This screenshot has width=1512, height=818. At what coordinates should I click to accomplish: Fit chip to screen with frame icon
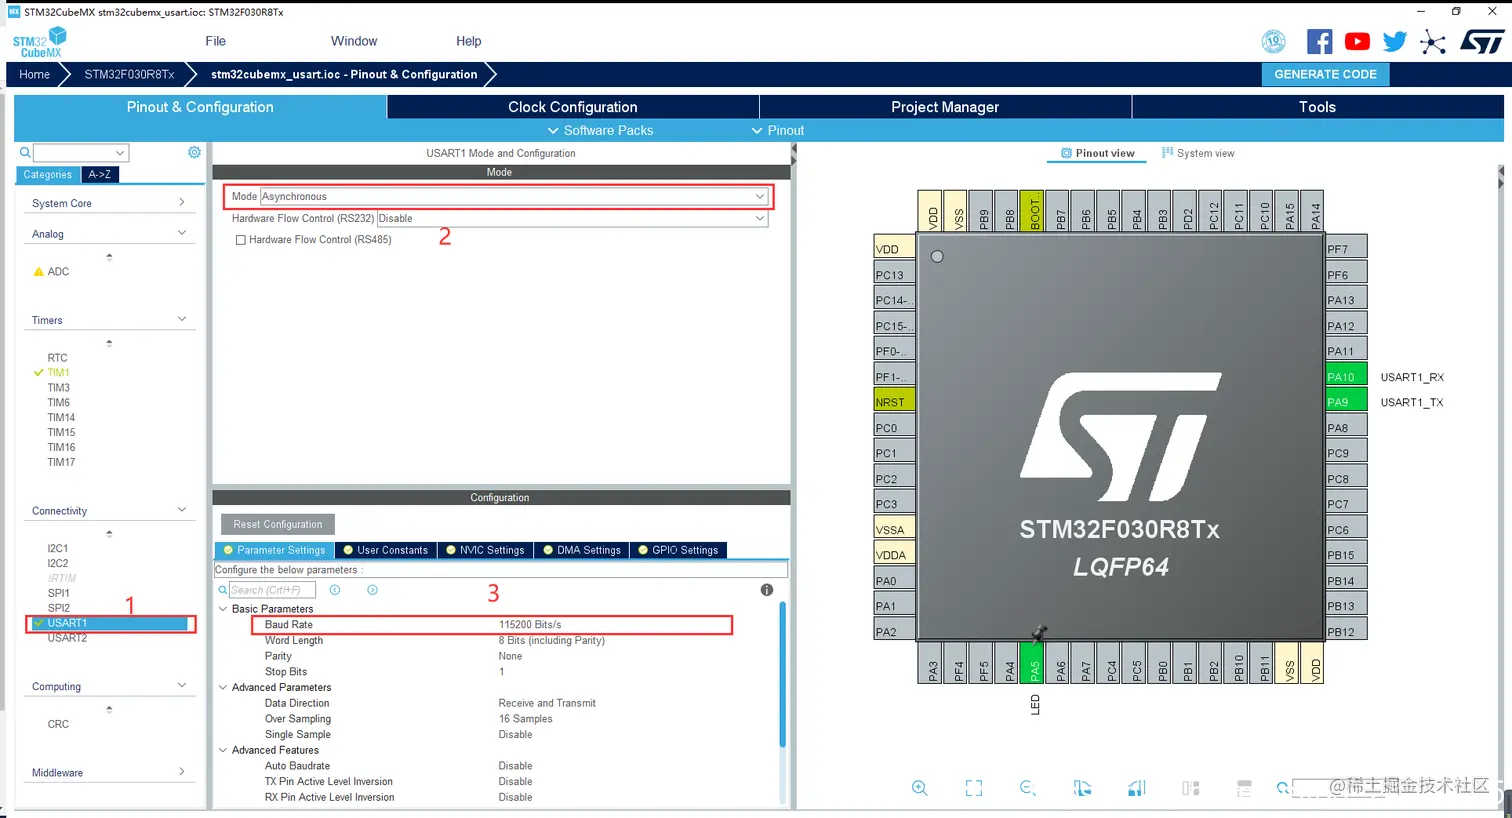click(x=974, y=788)
